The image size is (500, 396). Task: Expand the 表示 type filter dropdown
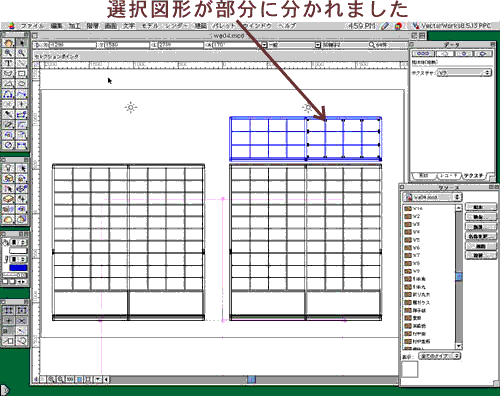pyautogui.click(x=439, y=356)
